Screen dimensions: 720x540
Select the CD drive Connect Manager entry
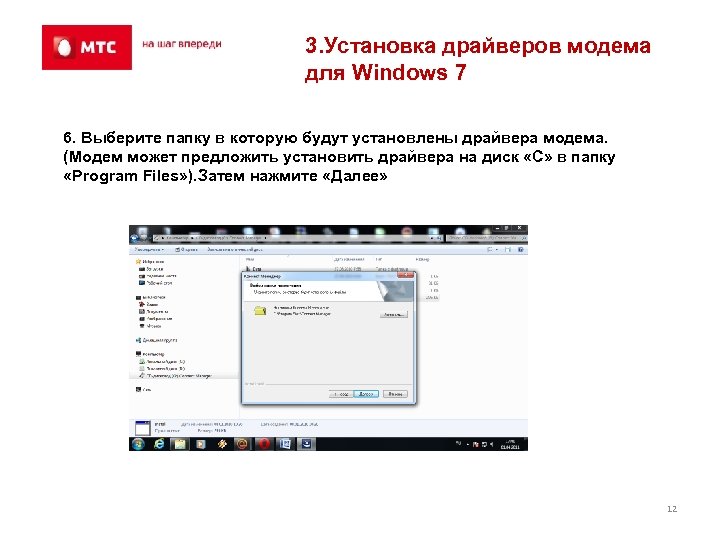click(x=176, y=376)
